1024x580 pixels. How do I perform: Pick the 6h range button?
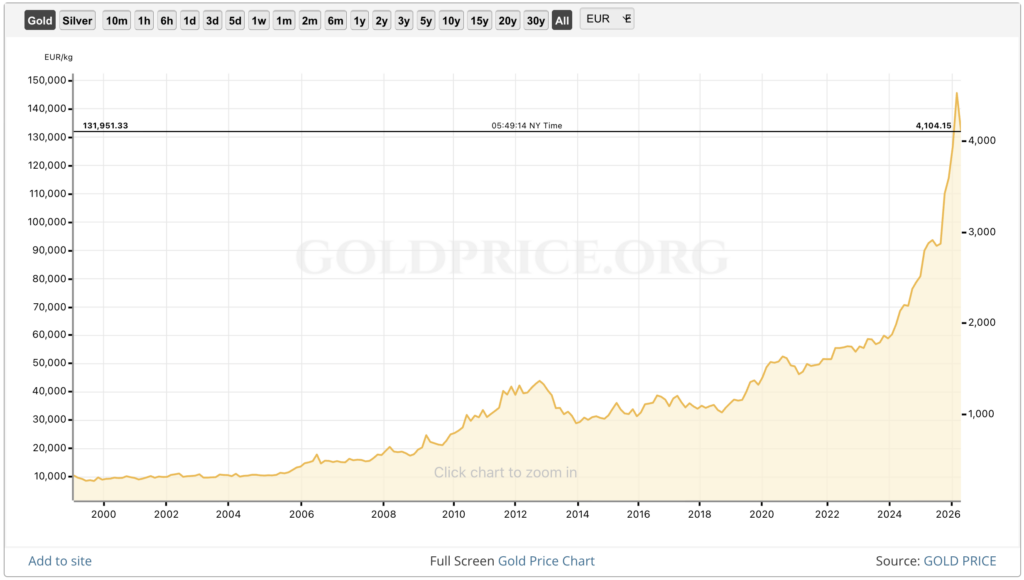(x=167, y=20)
